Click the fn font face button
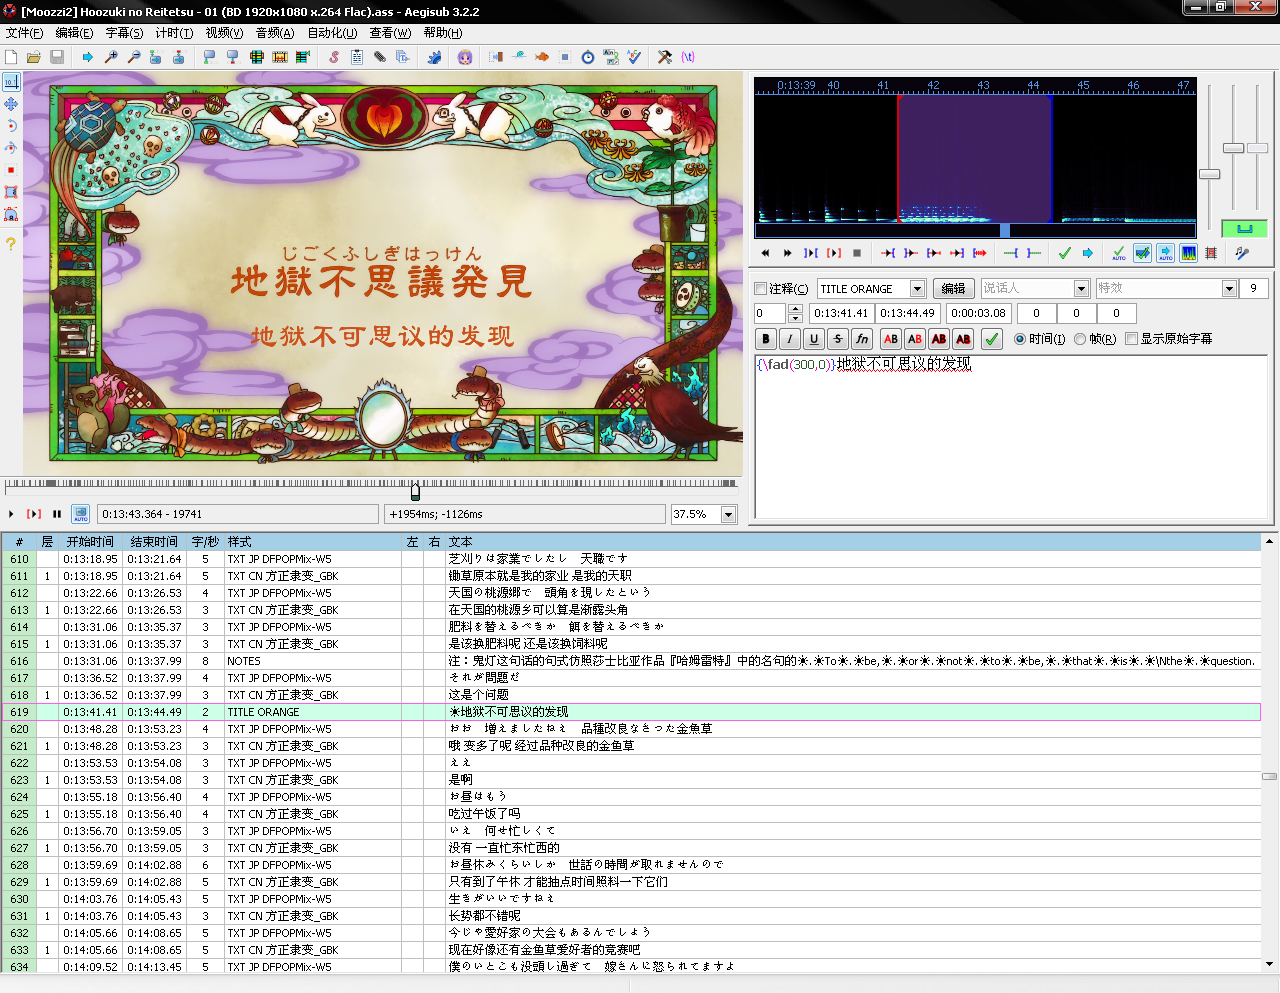The image size is (1280, 993). [862, 339]
